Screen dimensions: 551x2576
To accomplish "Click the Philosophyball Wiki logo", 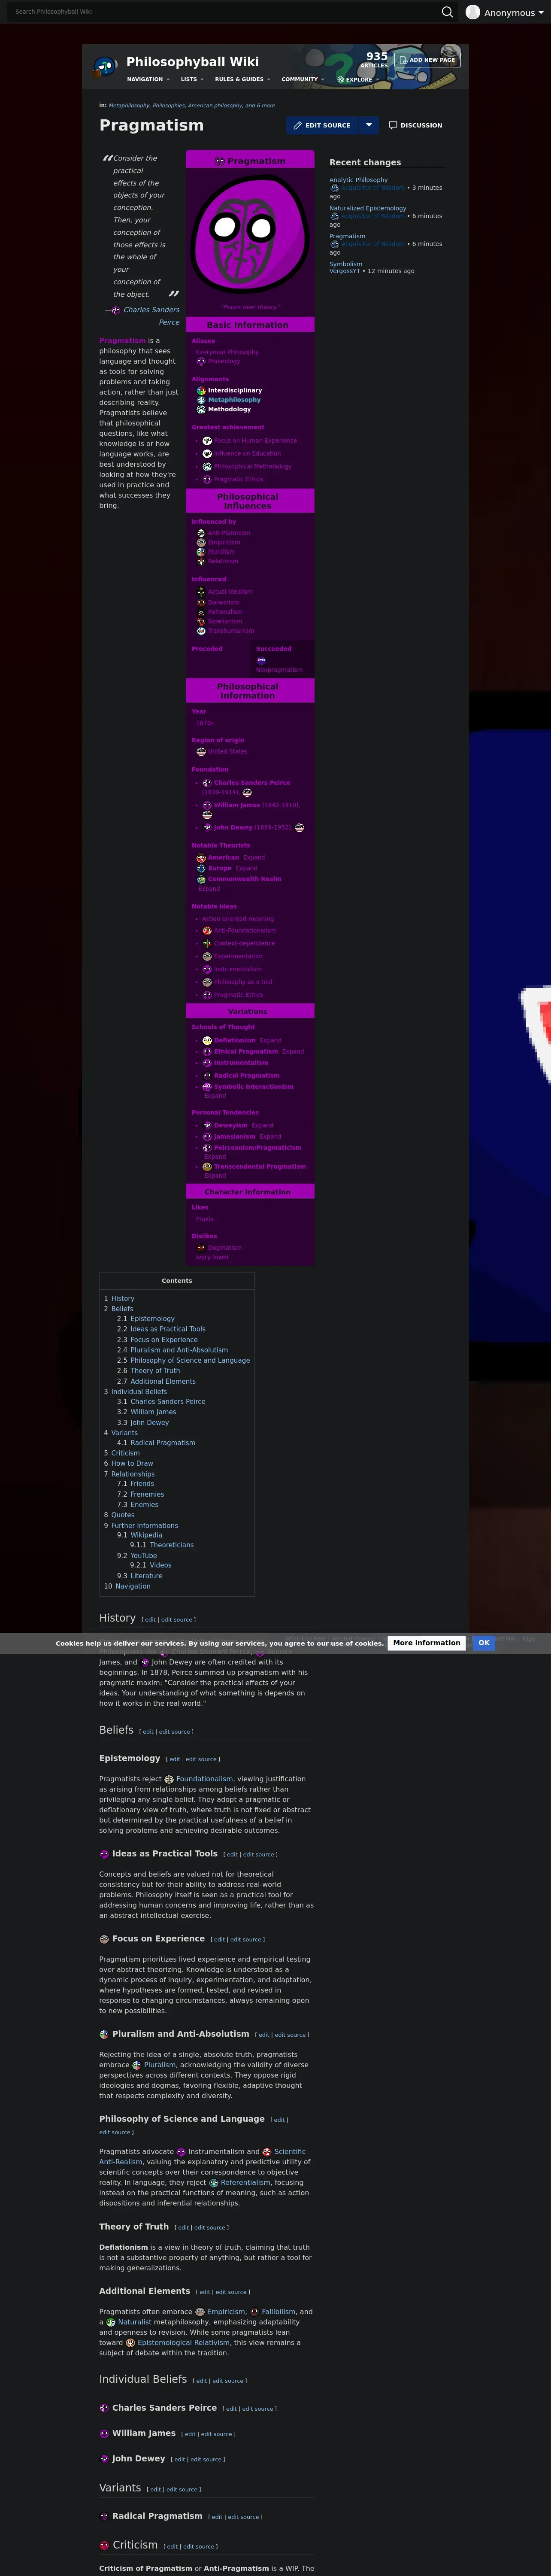I will click(x=105, y=67).
